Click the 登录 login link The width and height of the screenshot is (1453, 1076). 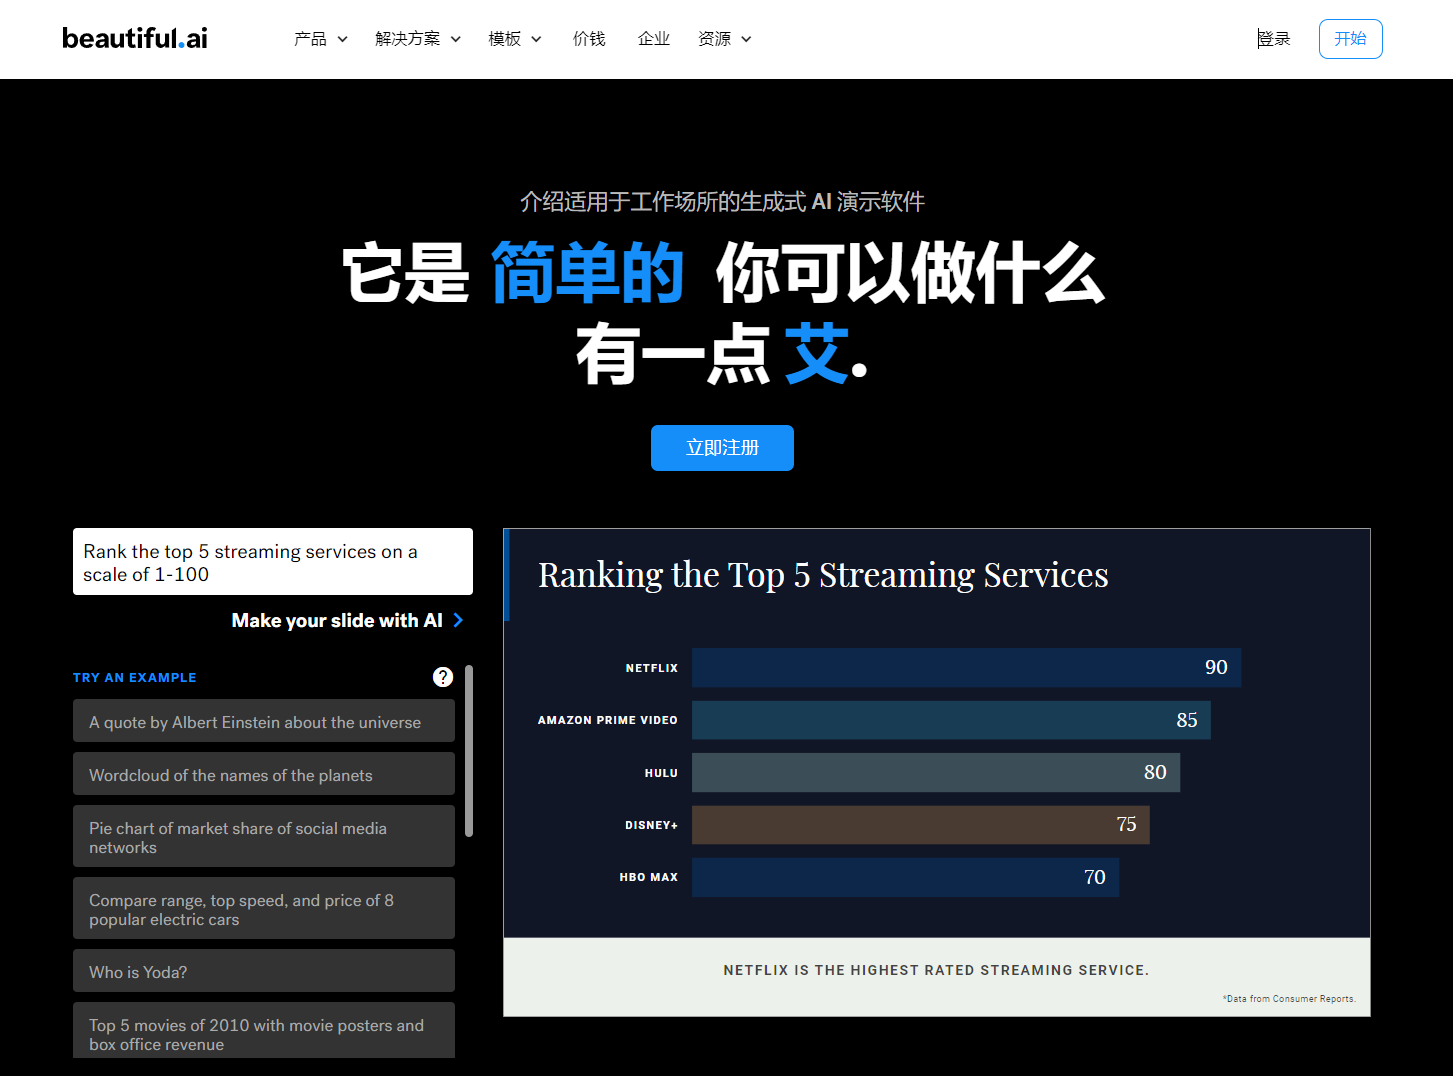1274,39
